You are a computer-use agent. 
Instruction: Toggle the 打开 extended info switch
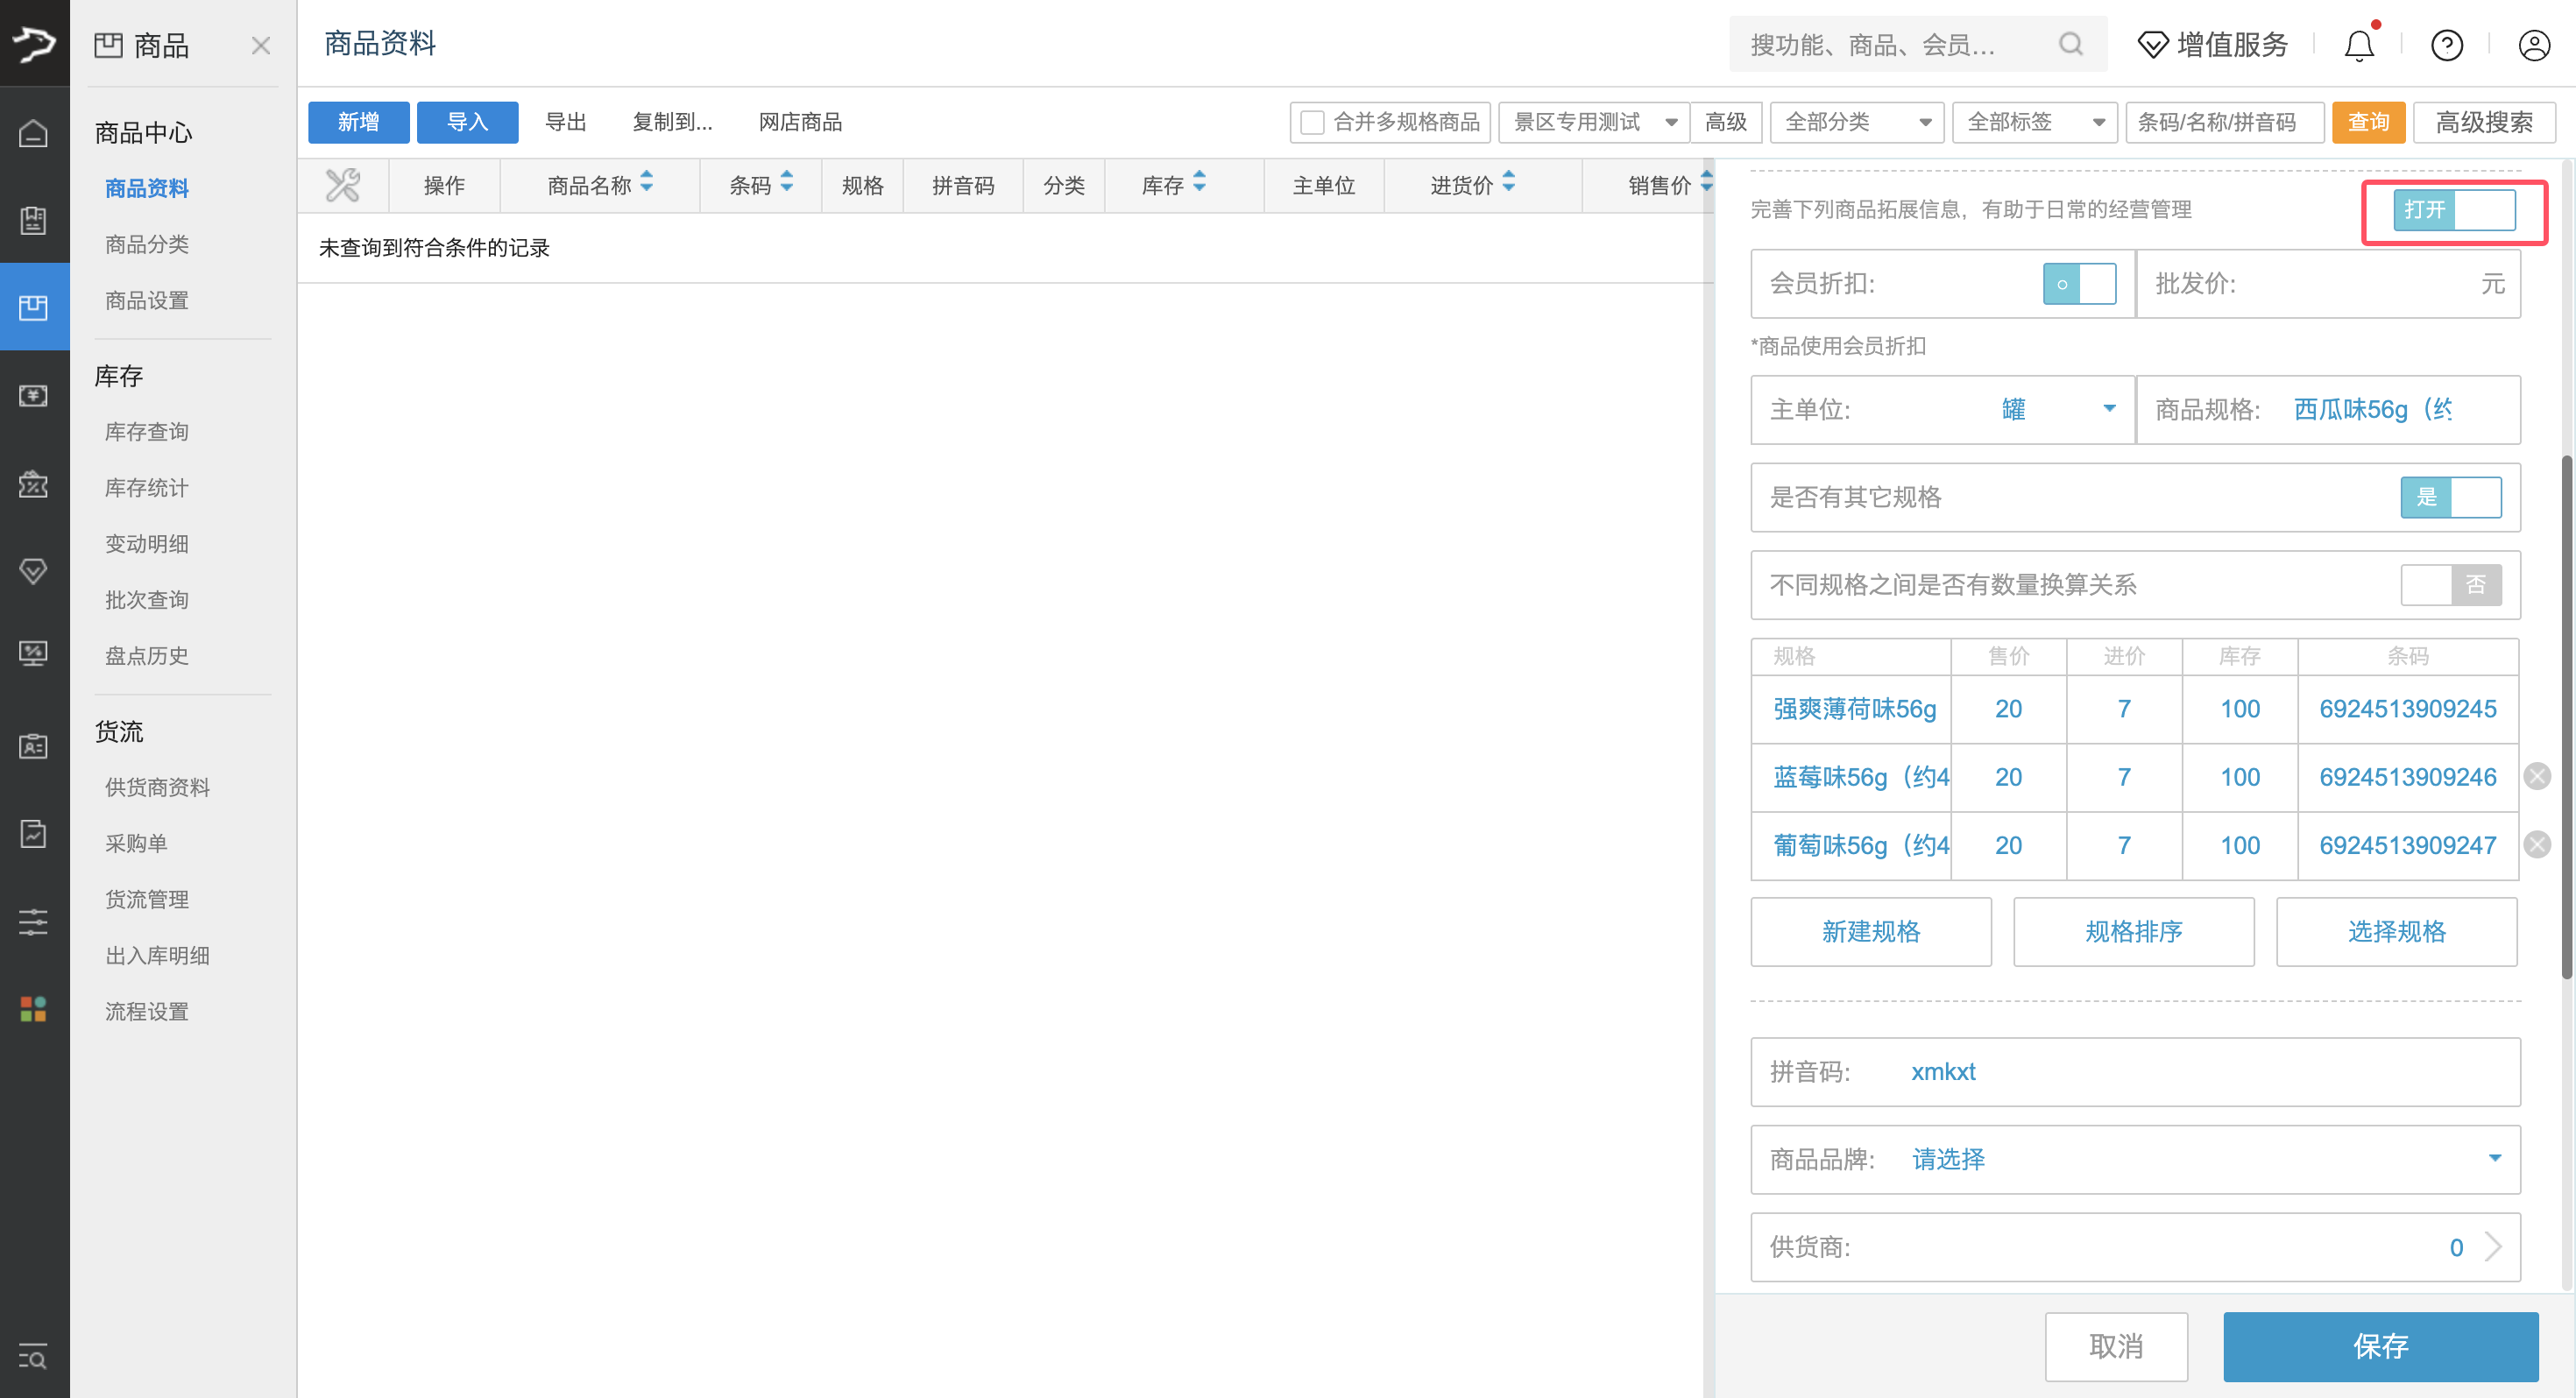point(2455,210)
